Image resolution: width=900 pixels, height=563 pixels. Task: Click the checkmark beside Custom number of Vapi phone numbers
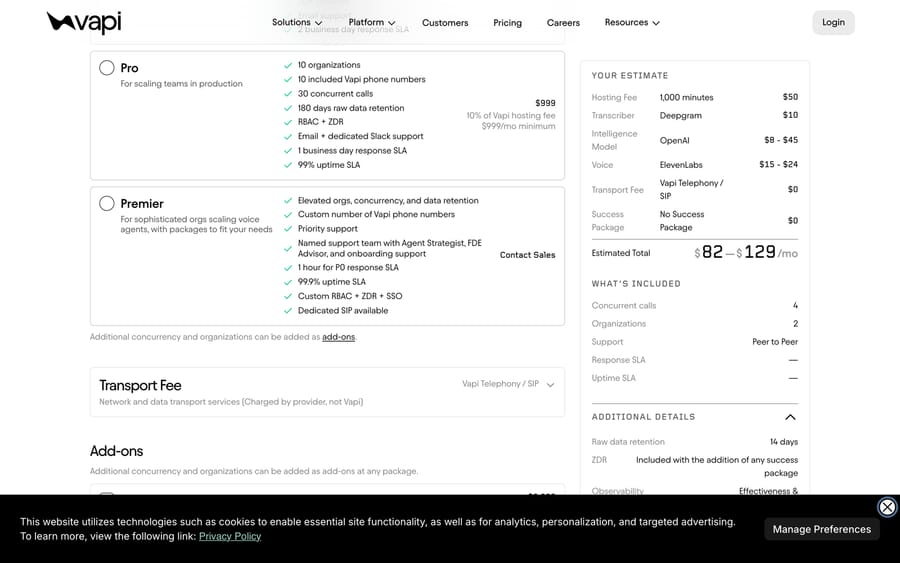(x=288, y=215)
